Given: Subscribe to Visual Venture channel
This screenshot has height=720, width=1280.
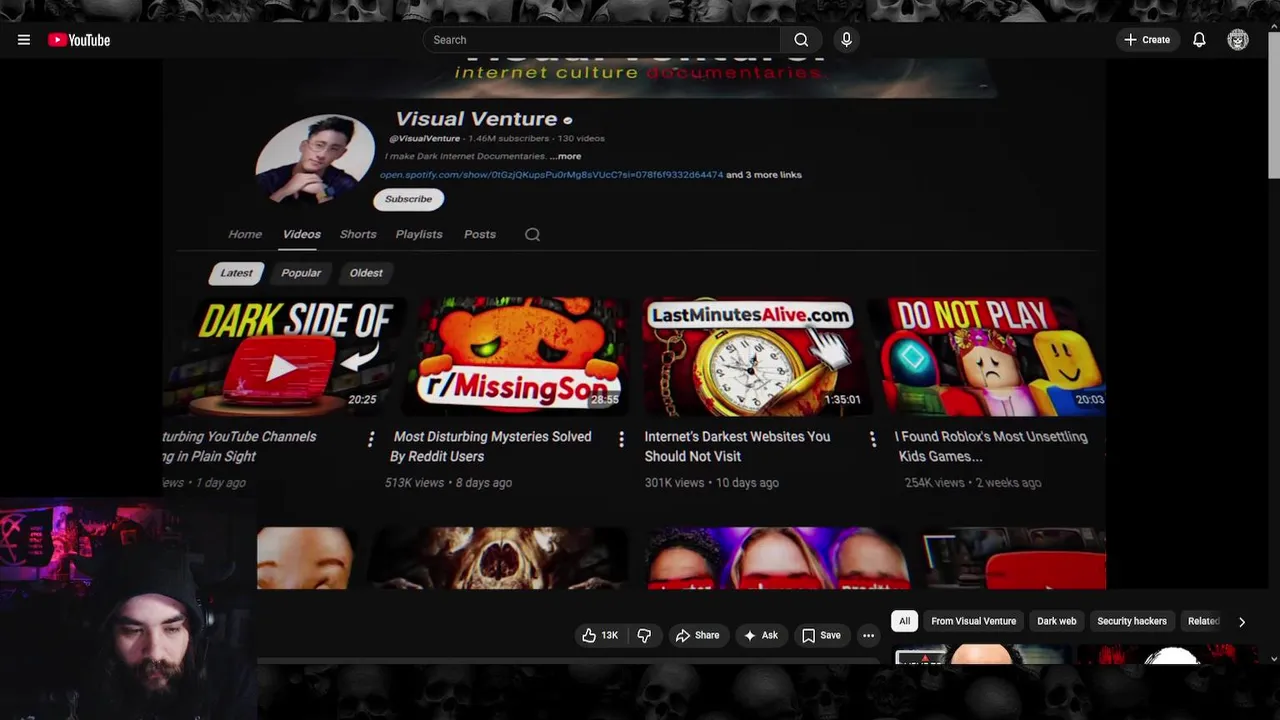Looking at the screenshot, I should 409,199.
